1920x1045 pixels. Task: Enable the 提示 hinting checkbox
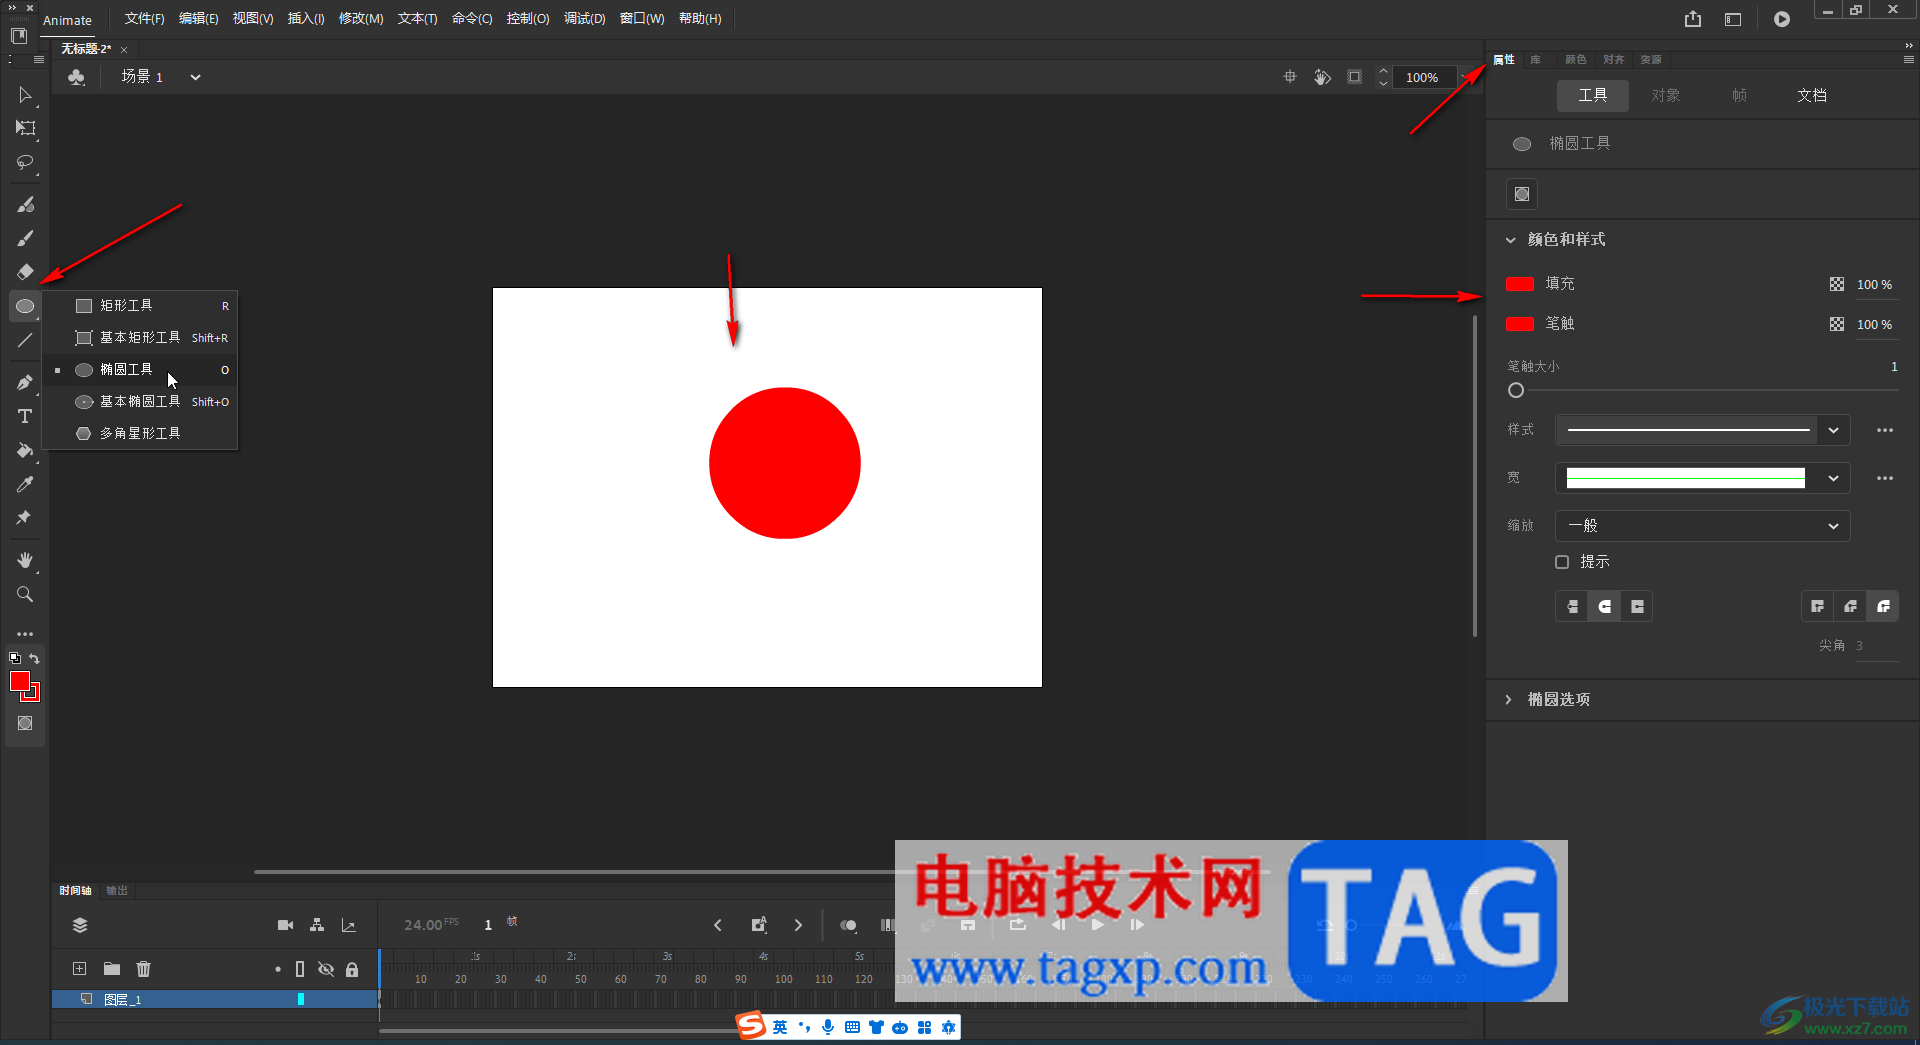tap(1562, 562)
